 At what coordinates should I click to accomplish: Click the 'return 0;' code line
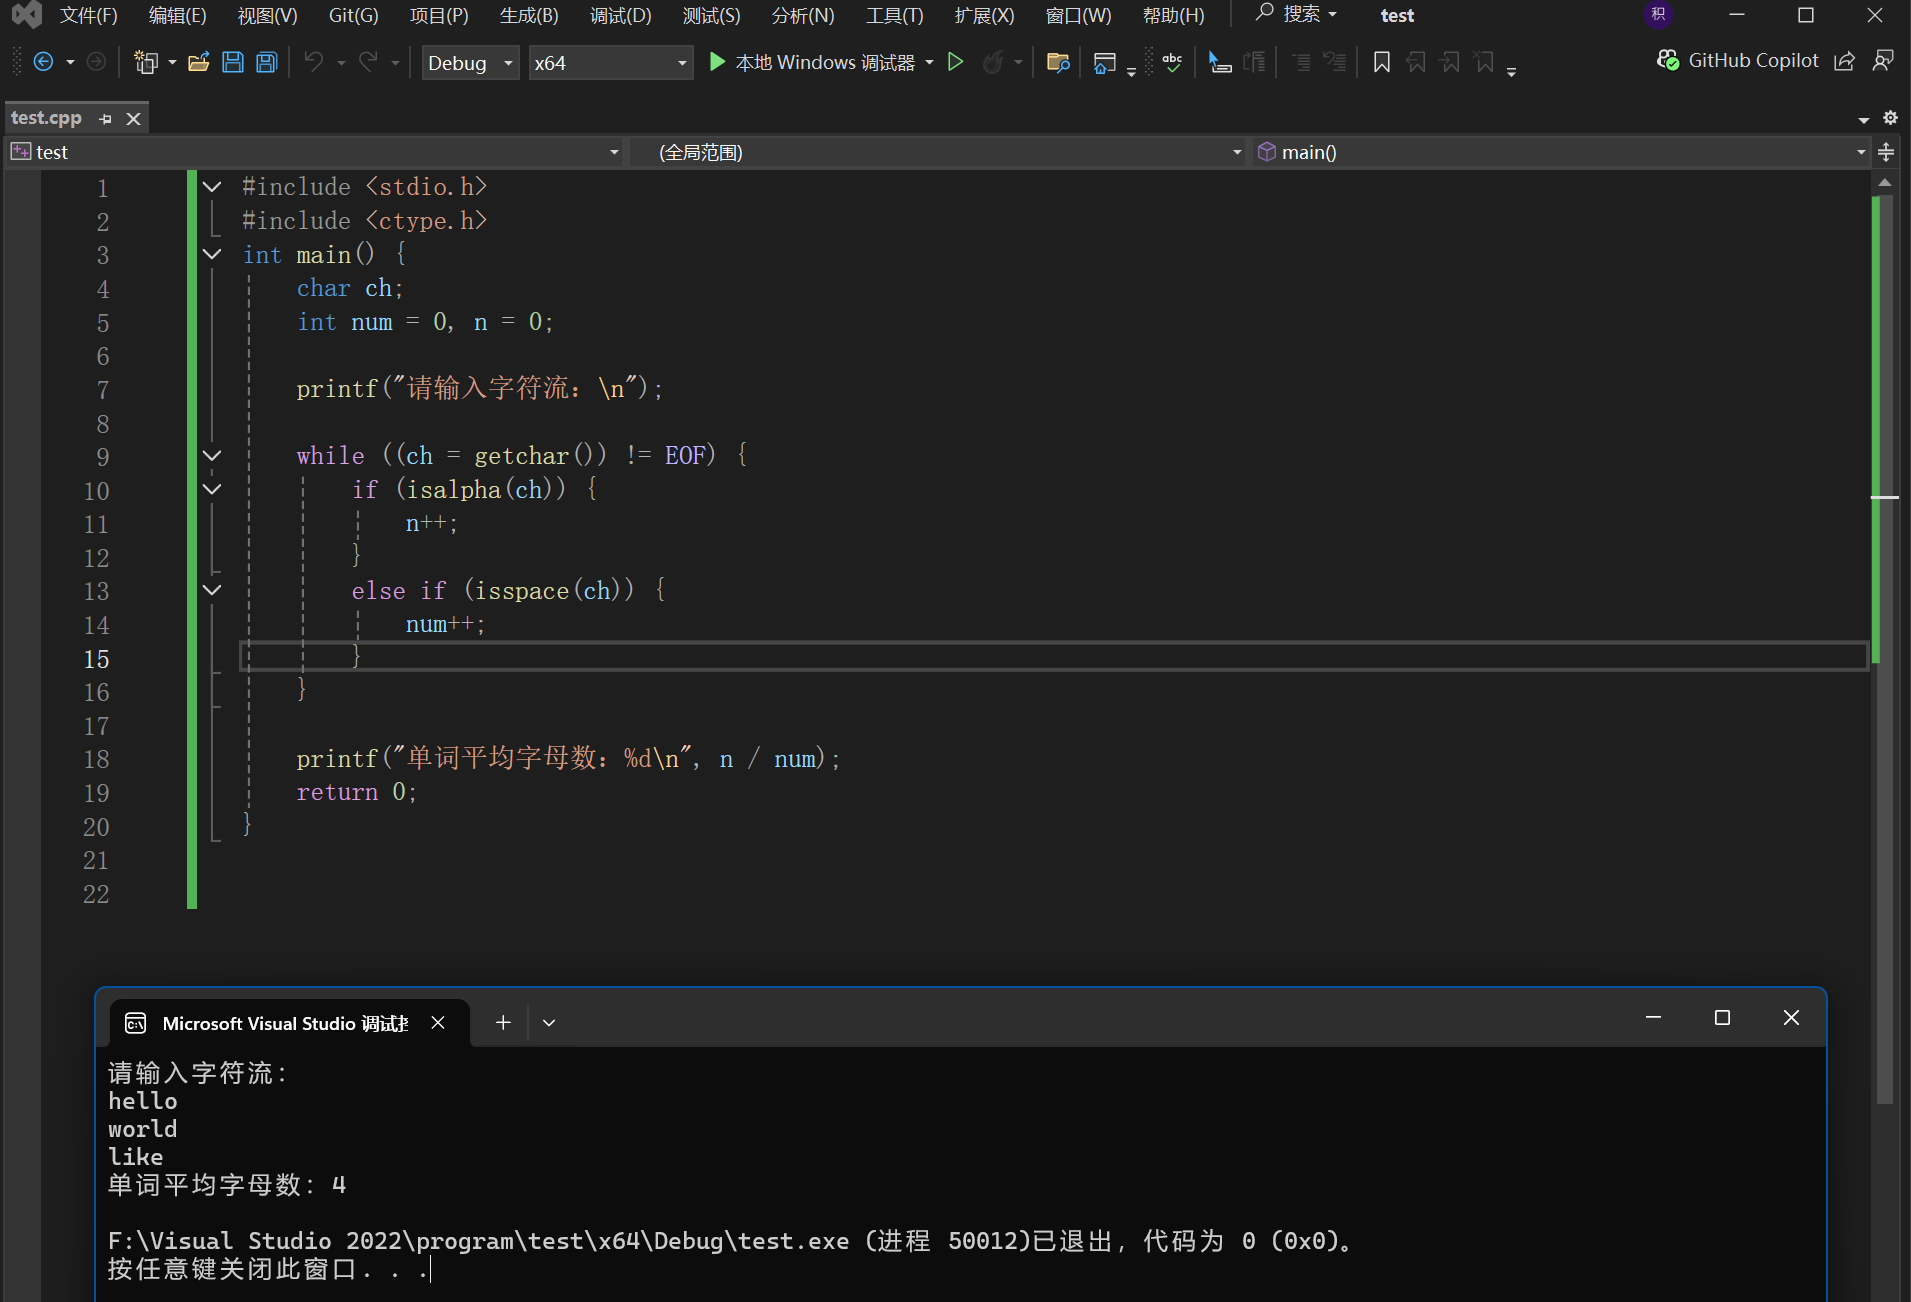coord(356,792)
